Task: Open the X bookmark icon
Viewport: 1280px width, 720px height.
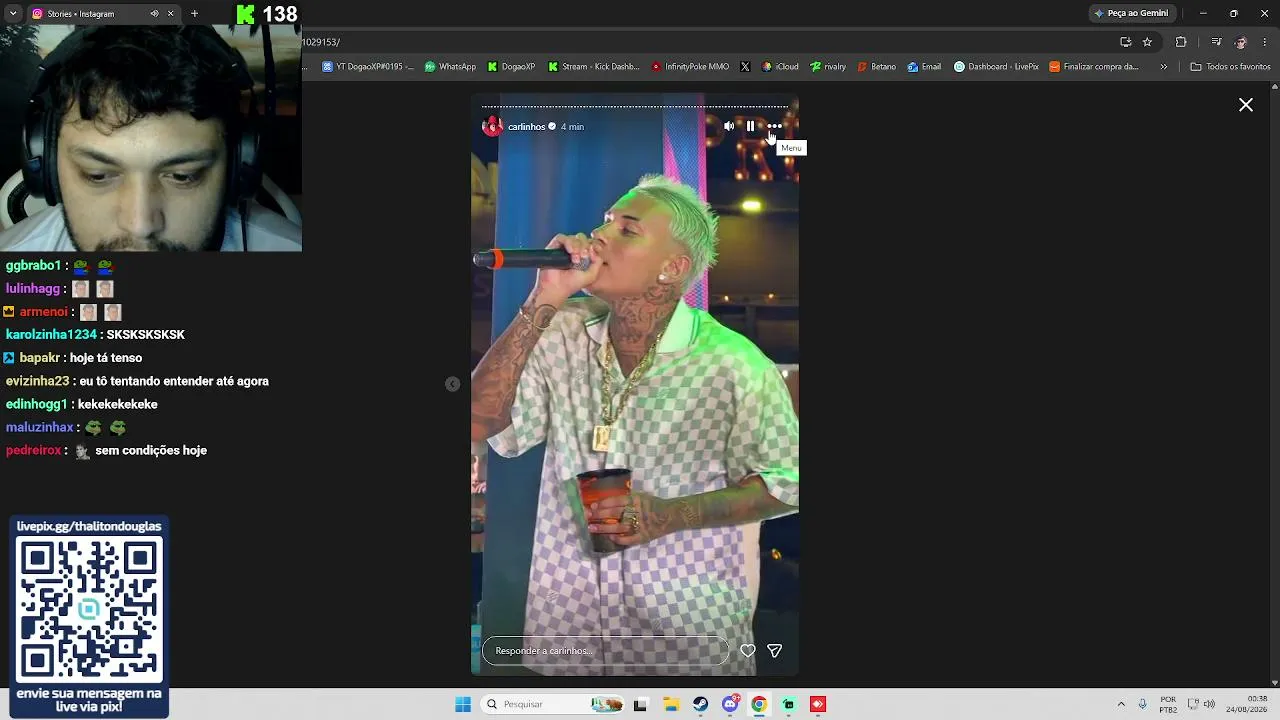Action: (745, 67)
